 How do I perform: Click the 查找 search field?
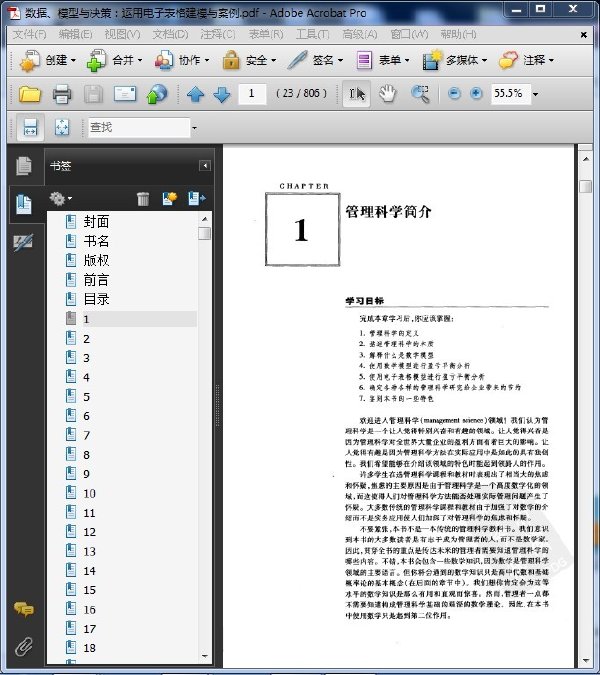(x=139, y=127)
